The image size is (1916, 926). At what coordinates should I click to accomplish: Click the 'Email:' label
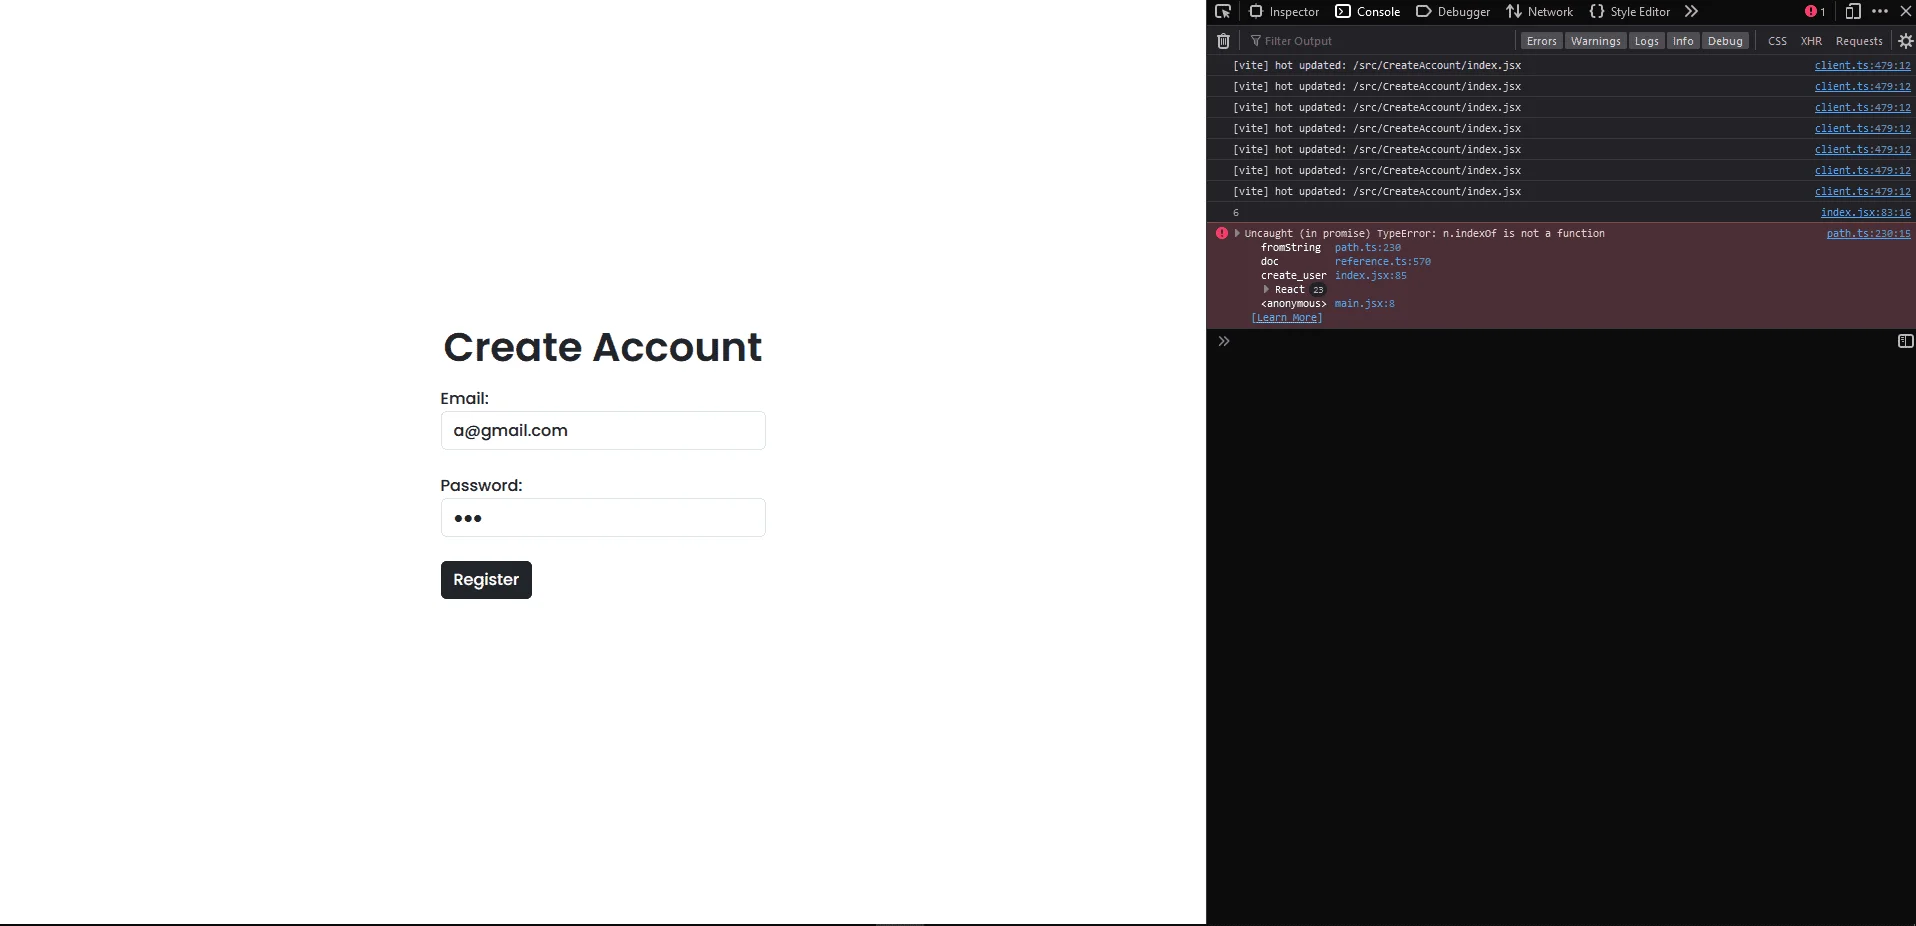click(x=465, y=398)
